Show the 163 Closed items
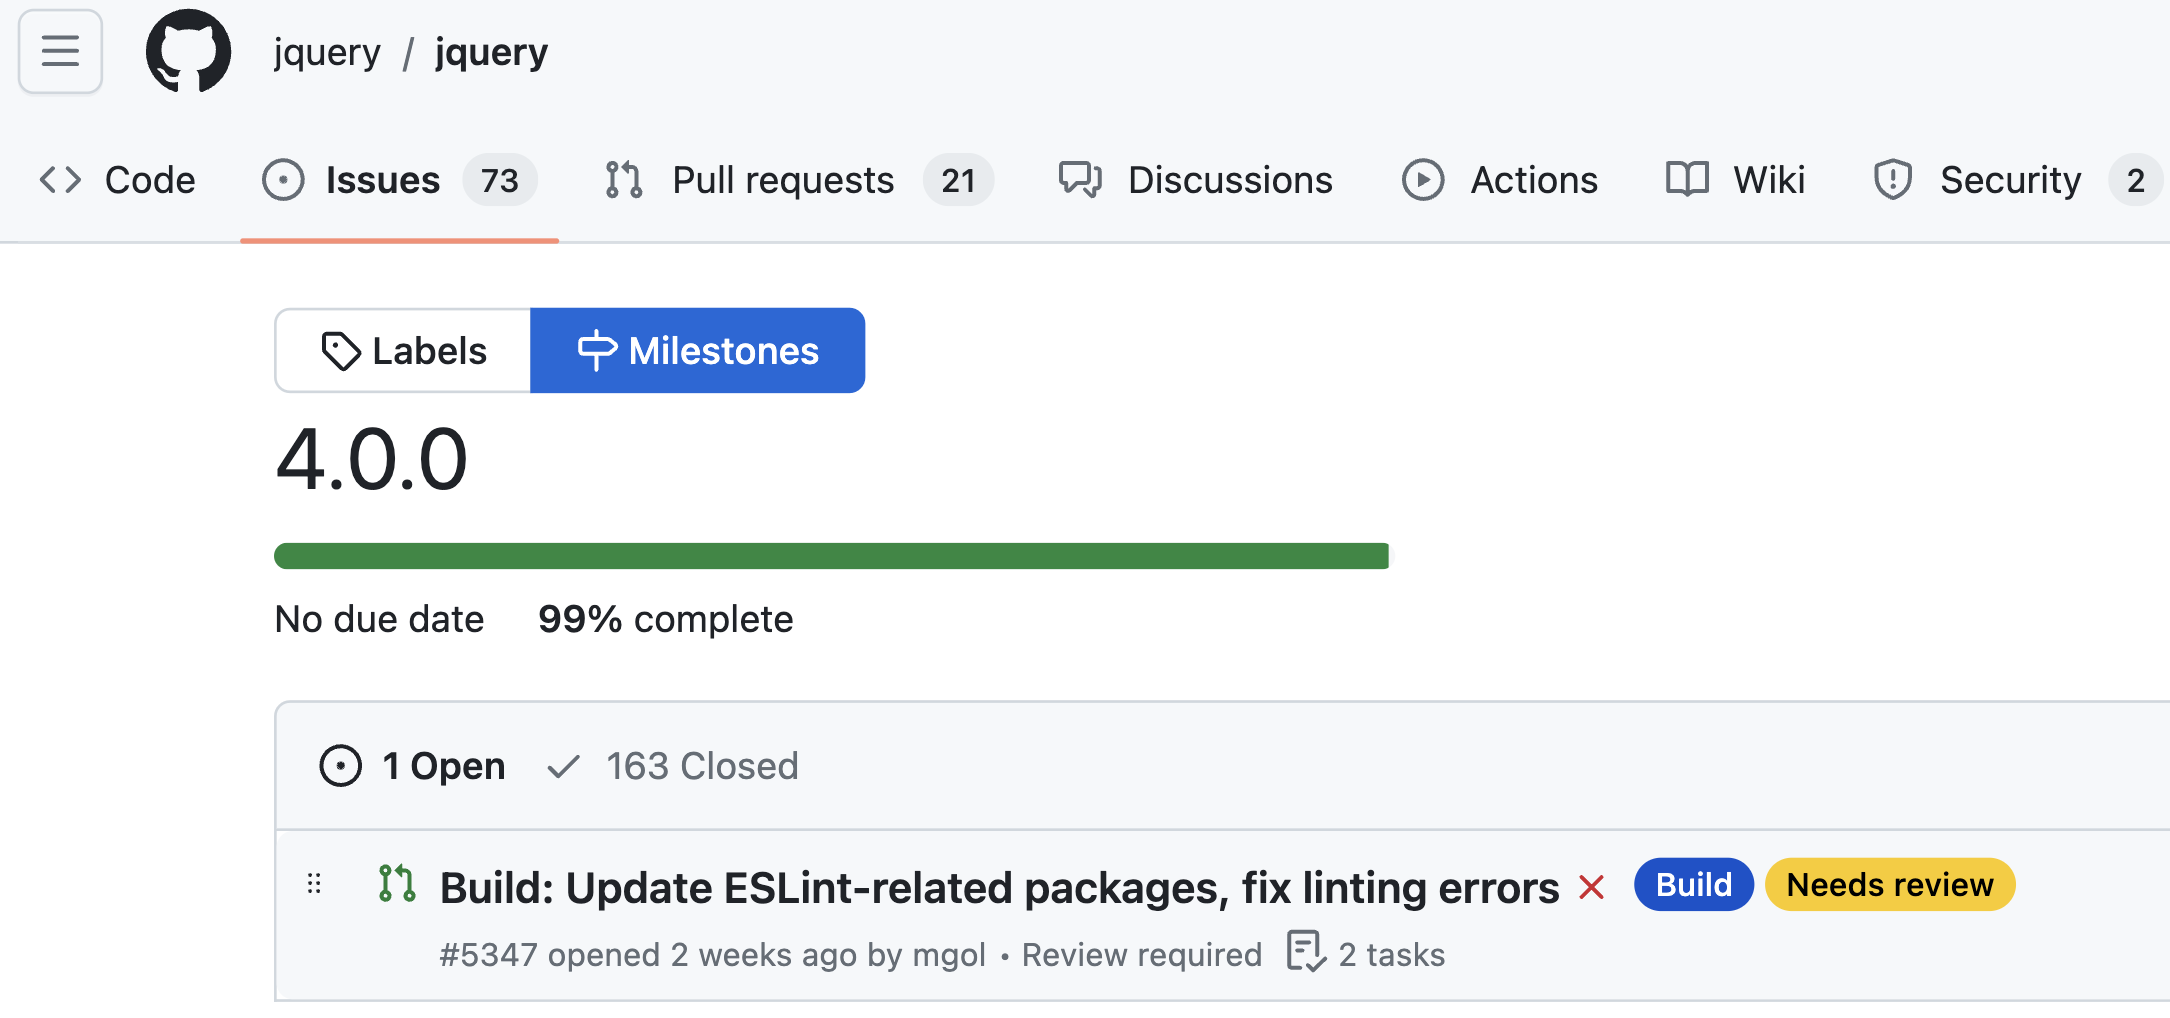 (673, 766)
